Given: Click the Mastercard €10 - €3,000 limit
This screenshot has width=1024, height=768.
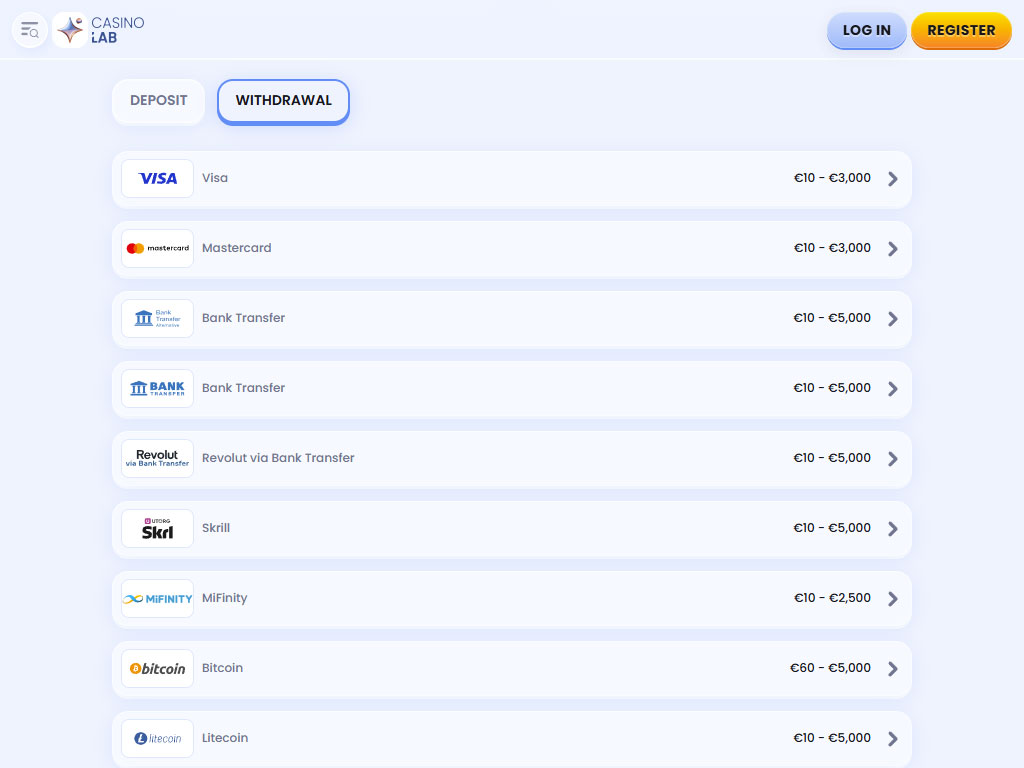Looking at the screenshot, I should (832, 248).
